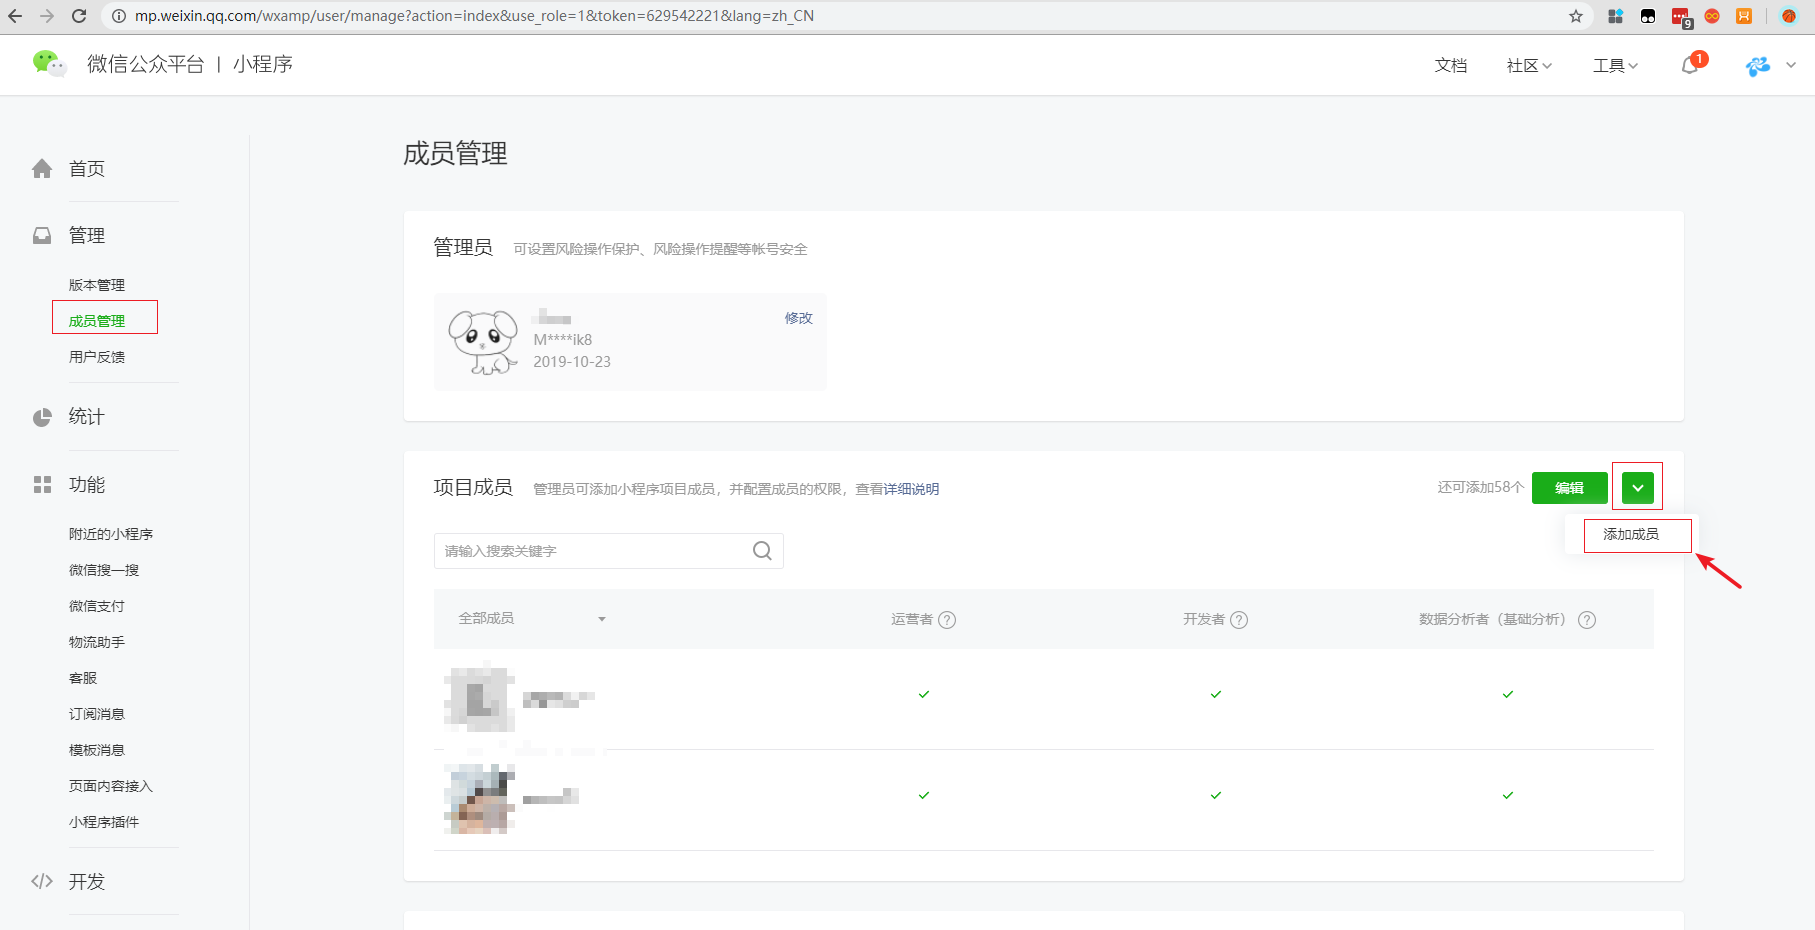Screen dimensions: 1815x930
Task: Open 版本管理 in the sidebar
Action: 97,285
